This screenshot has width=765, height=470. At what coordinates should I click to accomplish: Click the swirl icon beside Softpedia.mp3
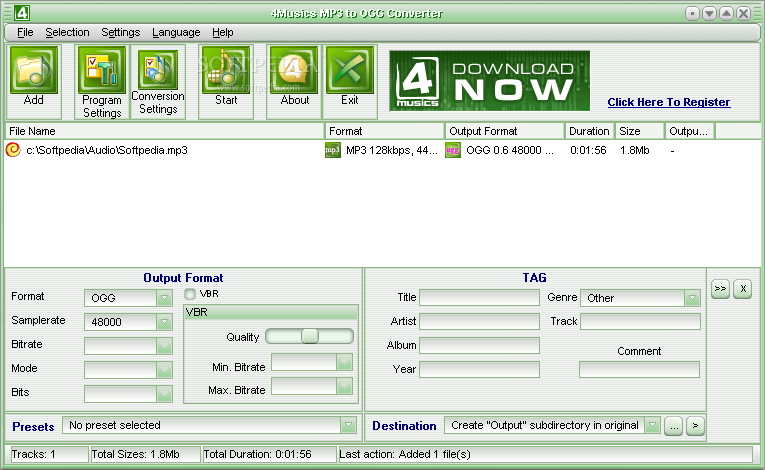point(13,150)
